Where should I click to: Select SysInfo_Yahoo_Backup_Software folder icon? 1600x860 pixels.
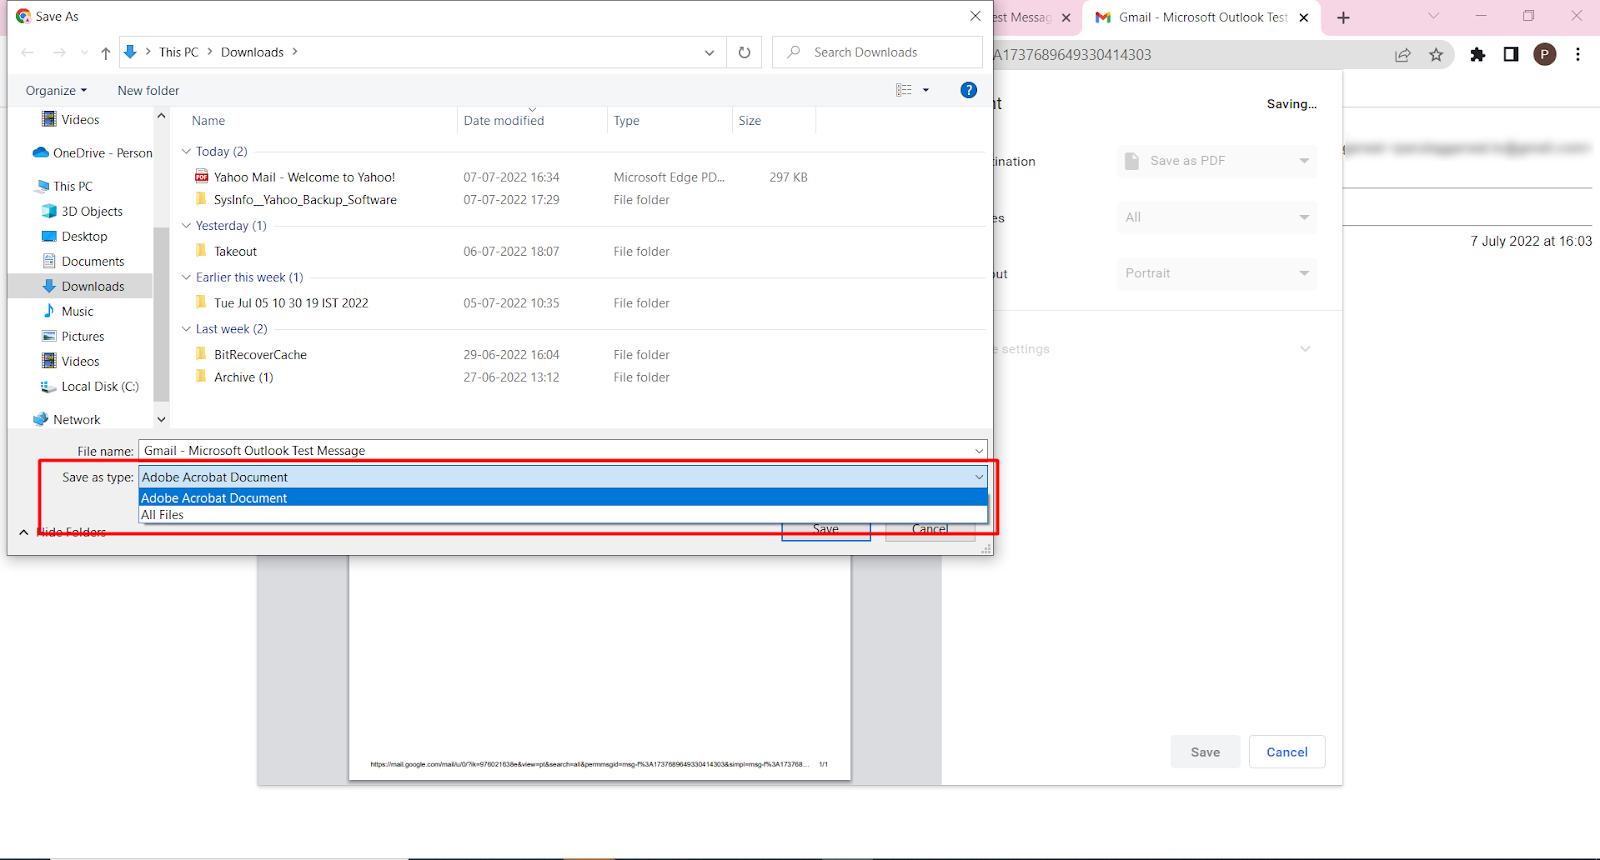click(201, 199)
